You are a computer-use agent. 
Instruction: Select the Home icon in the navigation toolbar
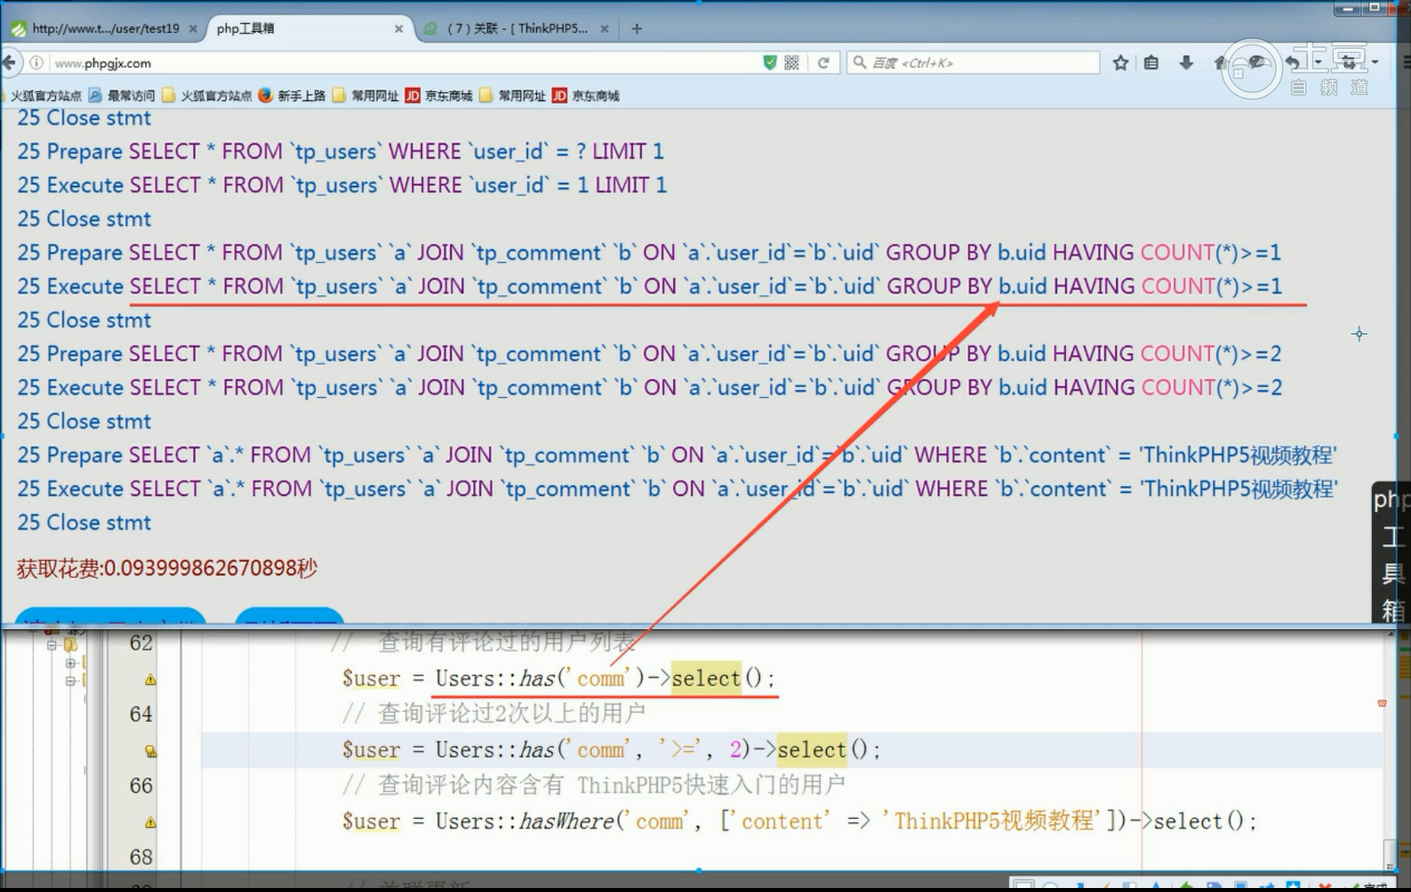[x=1220, y=62]
